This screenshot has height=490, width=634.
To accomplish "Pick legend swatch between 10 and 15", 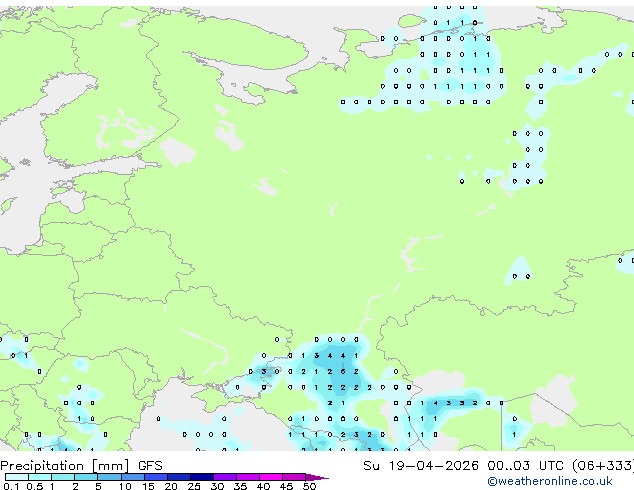I will pyautogui.click(x=132, y=477).
